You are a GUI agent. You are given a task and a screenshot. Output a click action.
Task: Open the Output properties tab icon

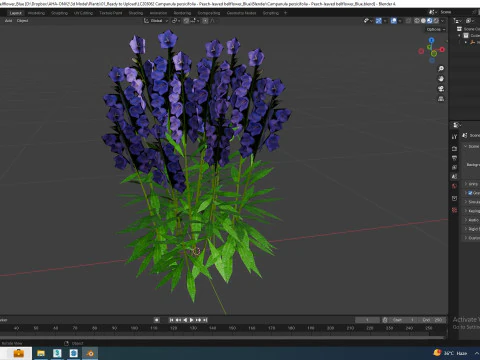pos(454,158)
